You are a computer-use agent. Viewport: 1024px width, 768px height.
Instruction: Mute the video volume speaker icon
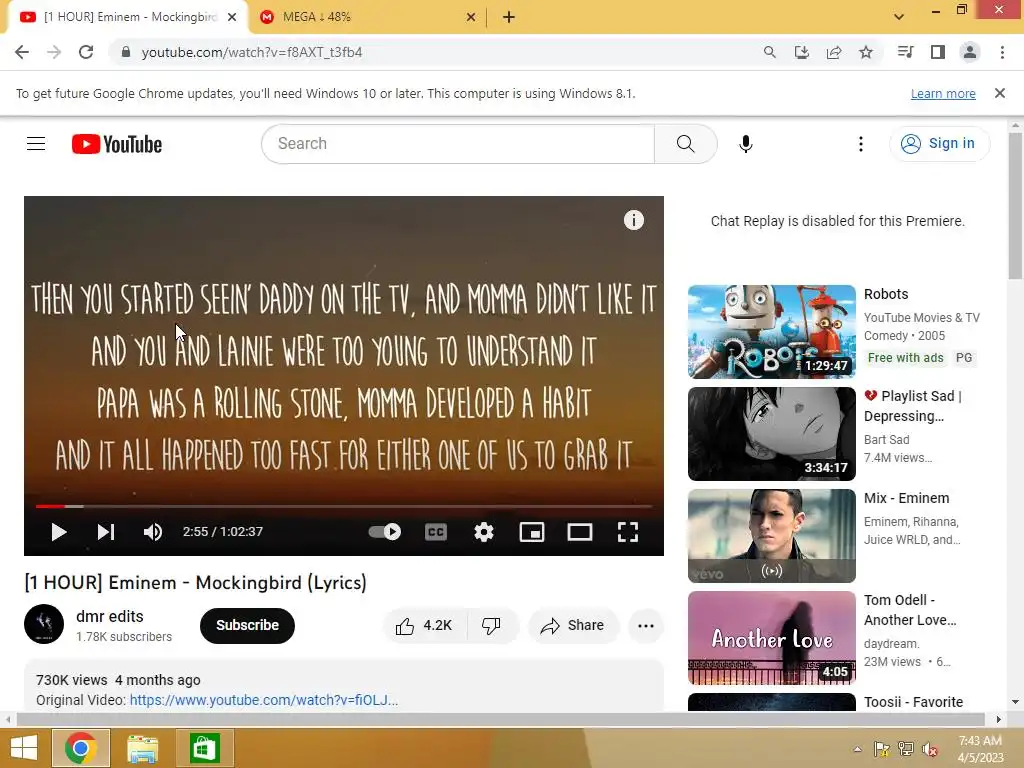coord(153,532)
